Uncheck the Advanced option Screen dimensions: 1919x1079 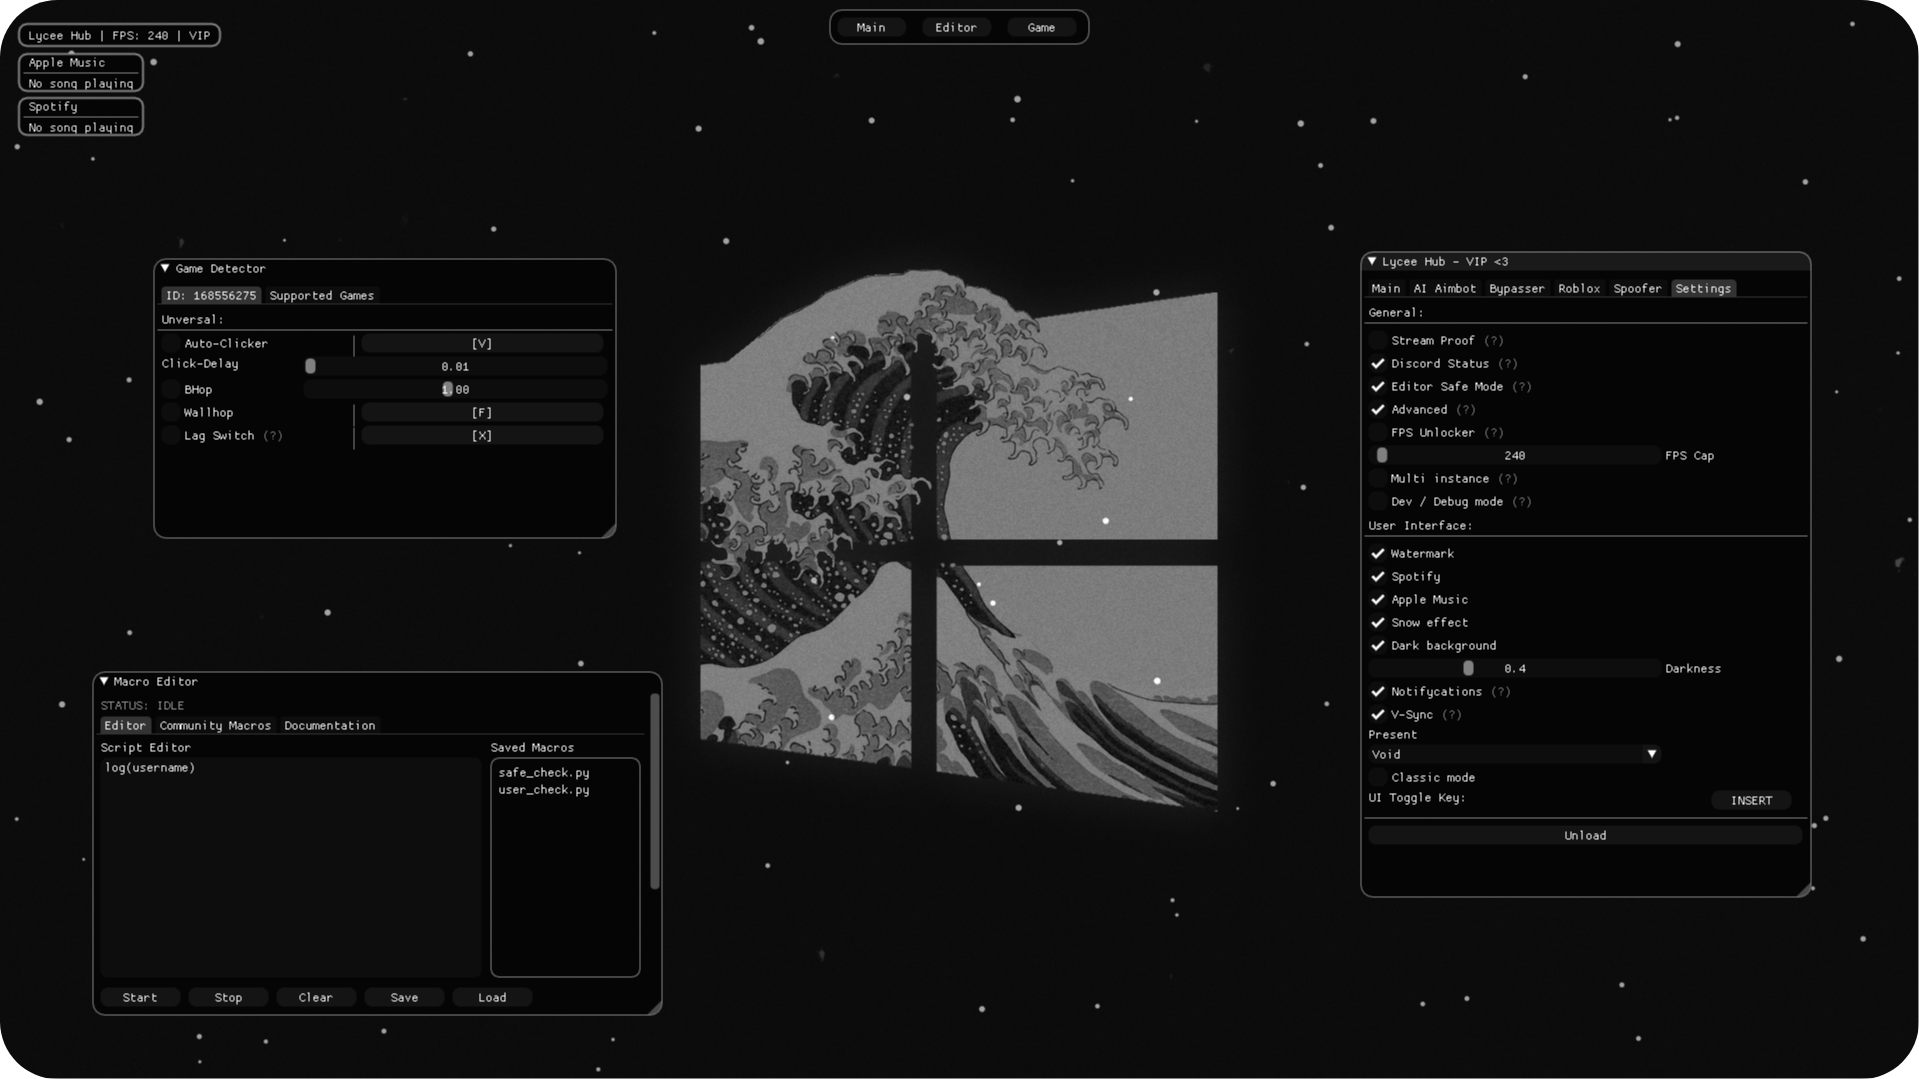[x=1378, y=410]
